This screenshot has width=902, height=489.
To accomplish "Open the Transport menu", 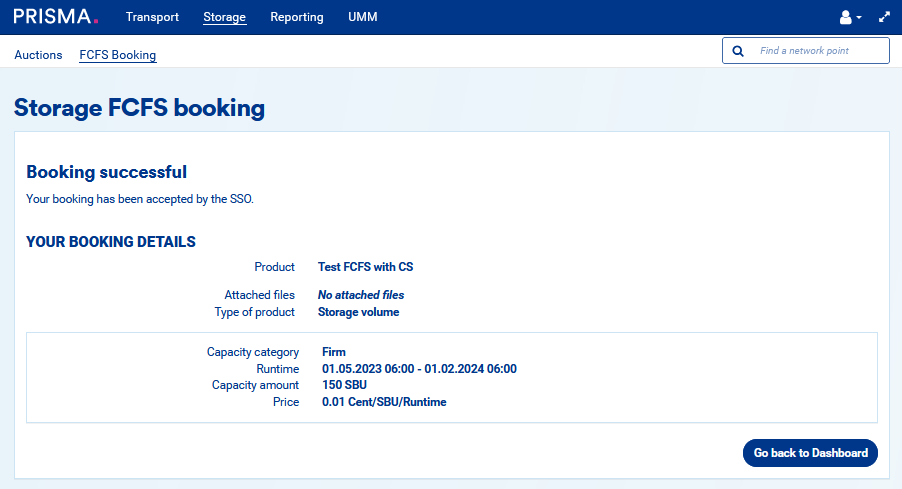I will 152,17.
